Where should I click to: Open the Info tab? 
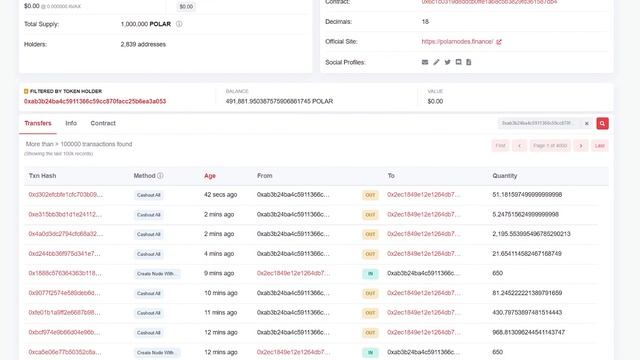[71, 123]
